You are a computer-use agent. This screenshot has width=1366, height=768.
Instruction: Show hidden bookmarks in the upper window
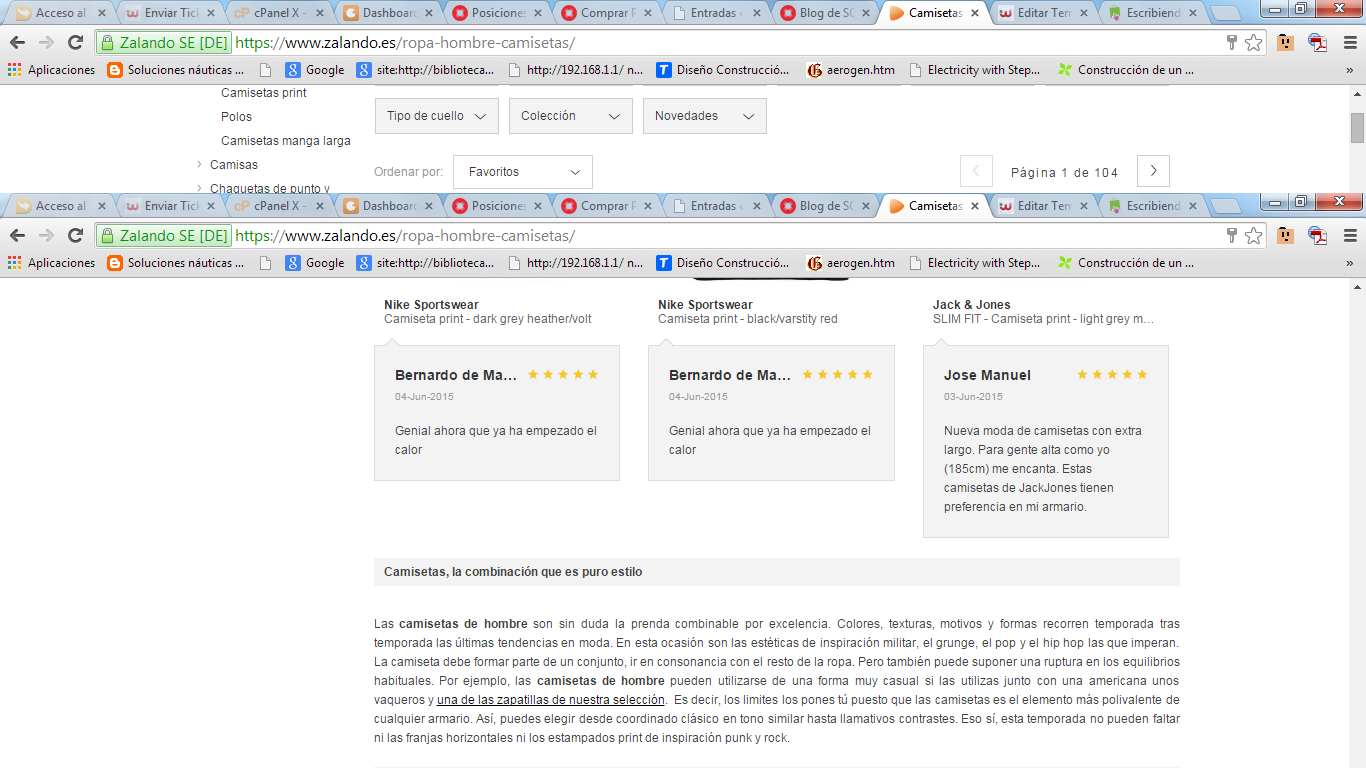[1350, 70]
